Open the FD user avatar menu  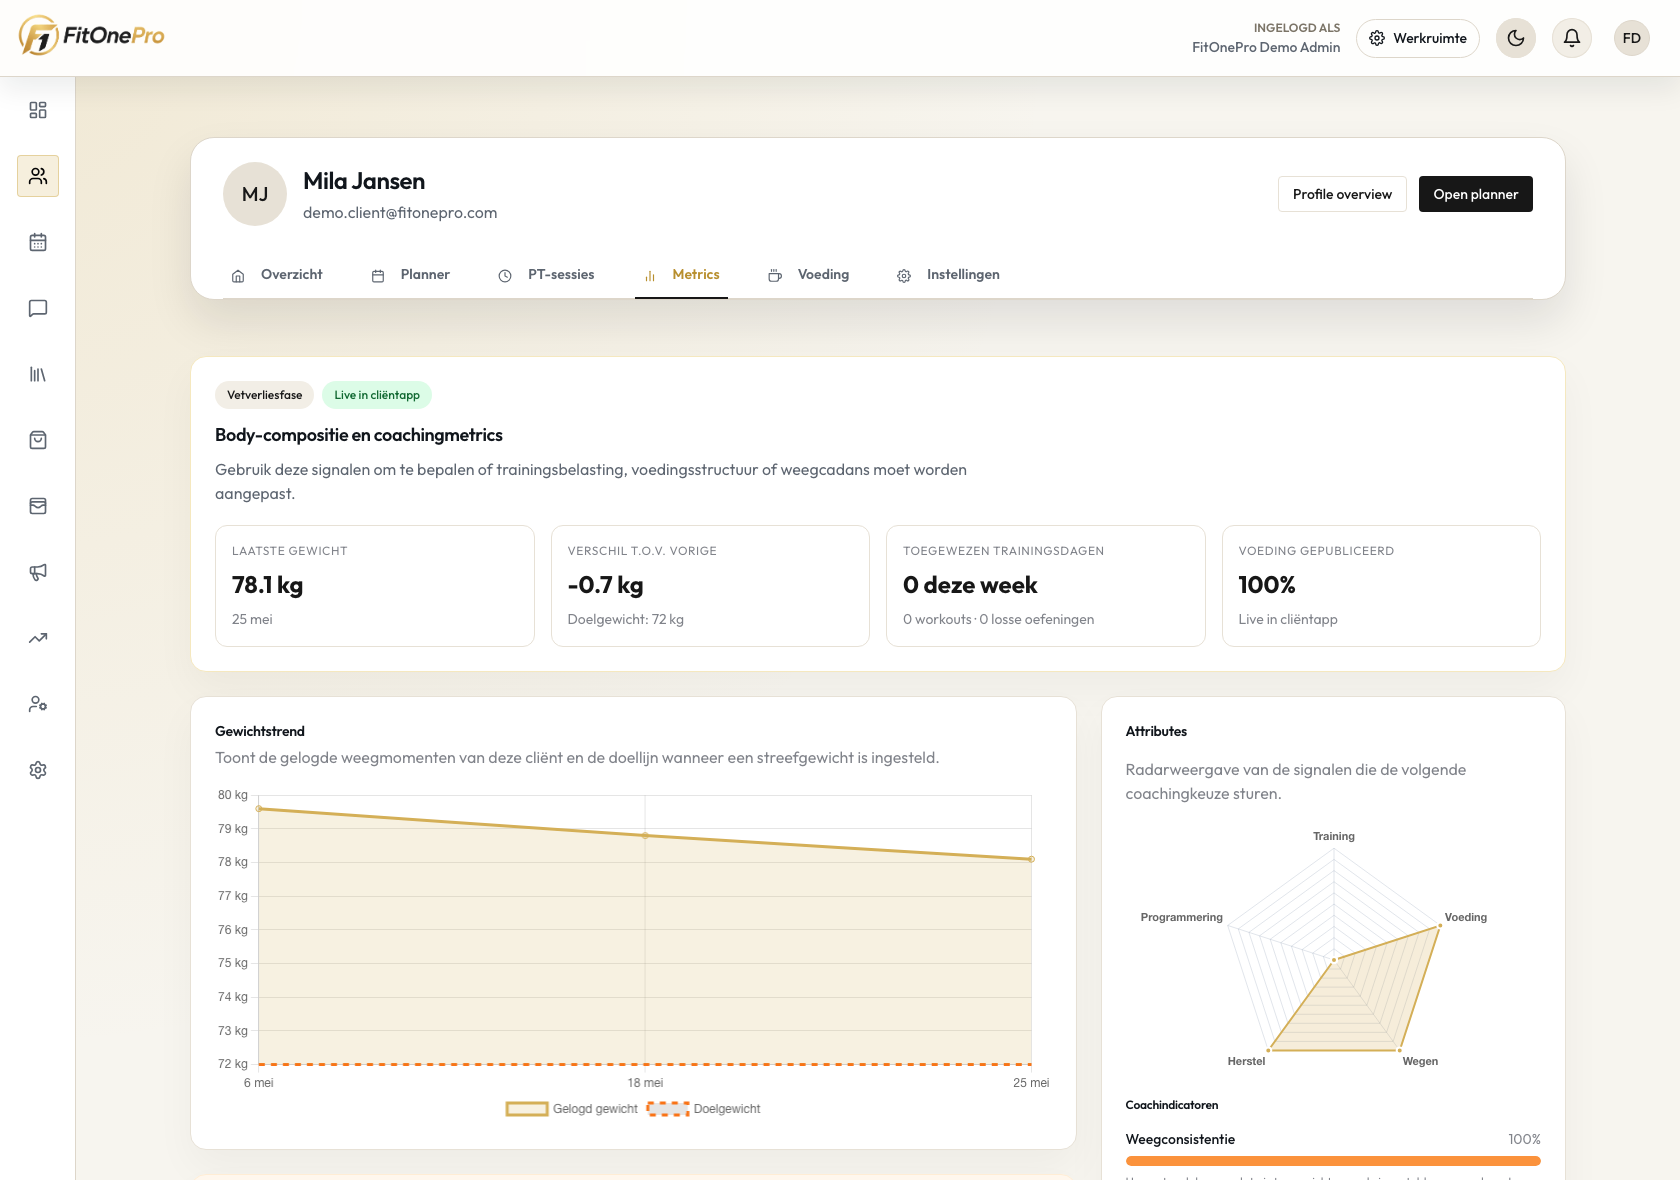(1632, 38)
